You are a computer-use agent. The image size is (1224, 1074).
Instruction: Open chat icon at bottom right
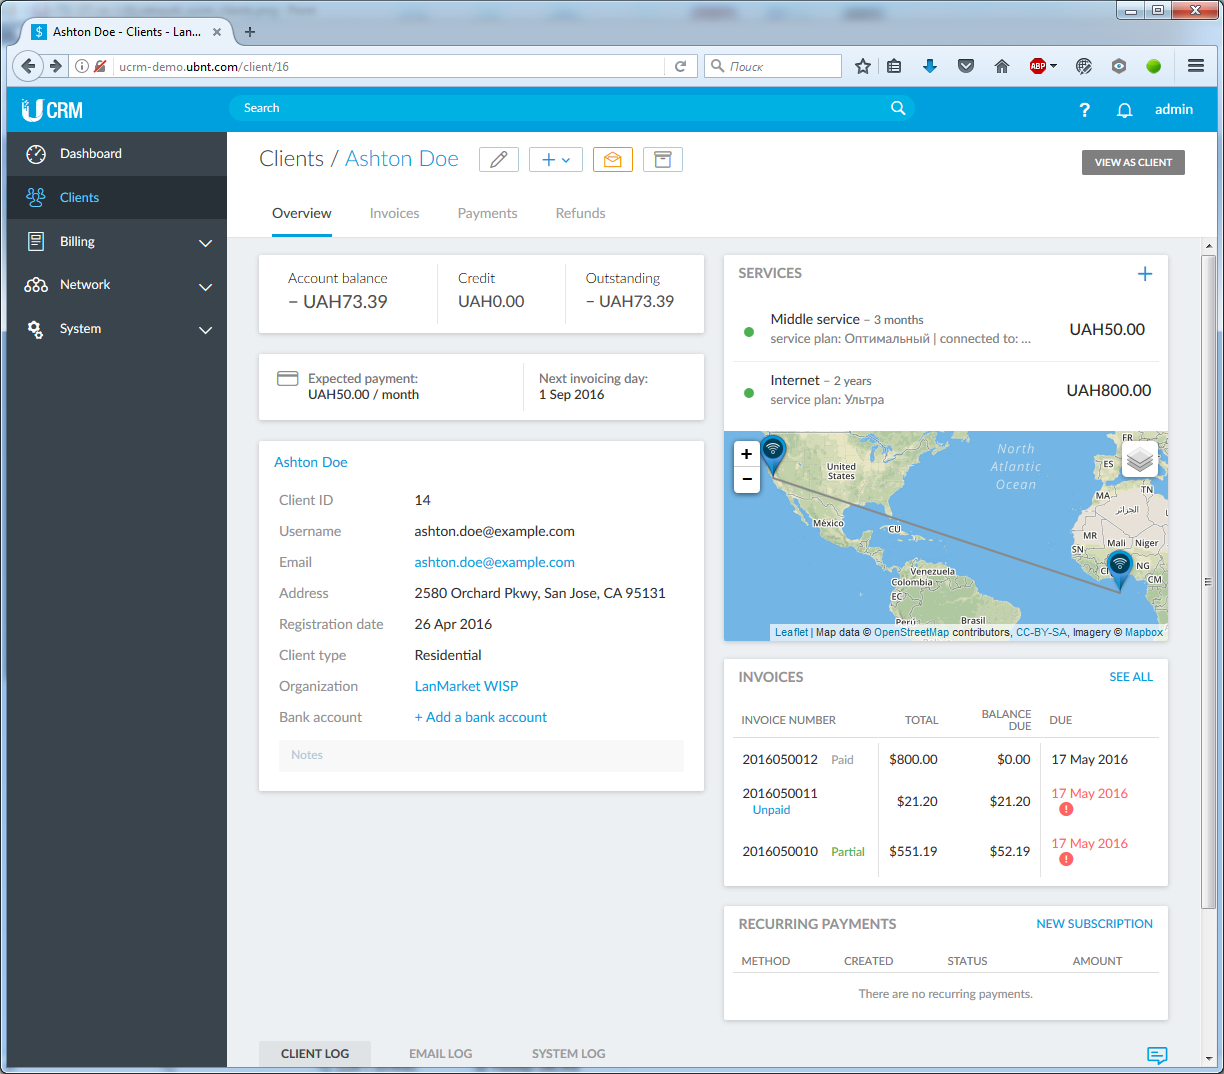pos(1157,1055)
